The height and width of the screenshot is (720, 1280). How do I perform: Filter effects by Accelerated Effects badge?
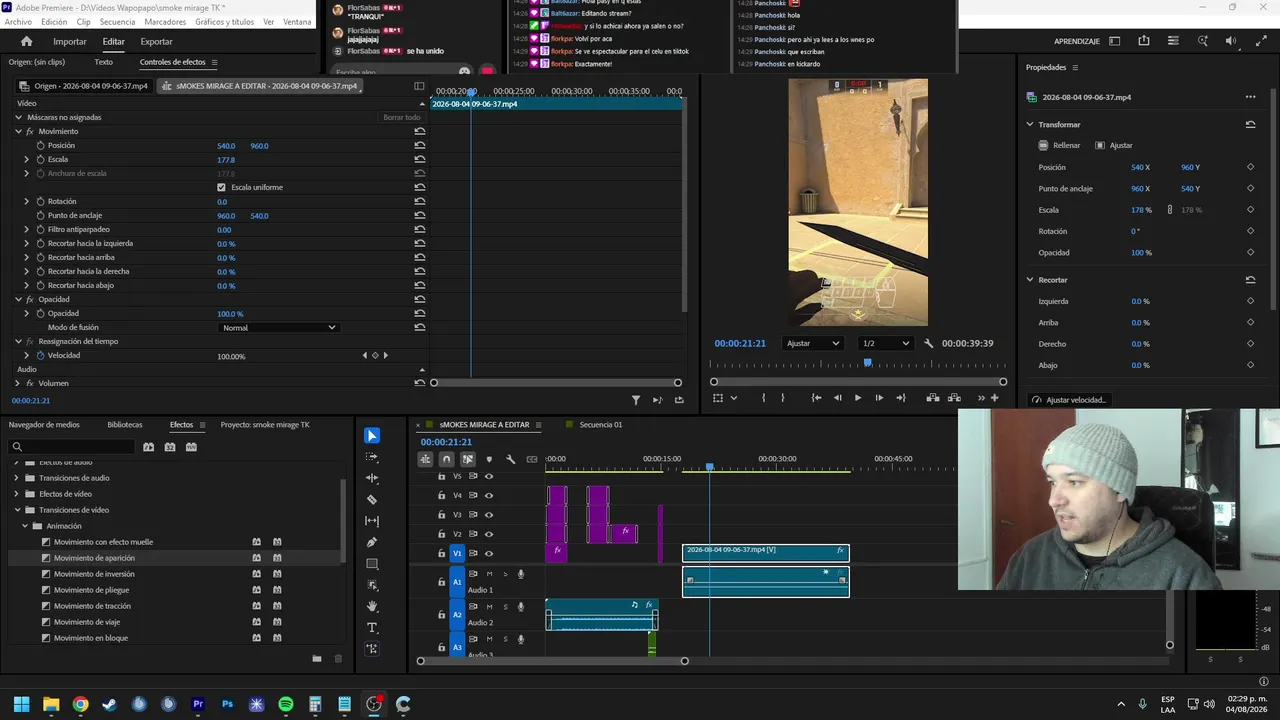148,447
